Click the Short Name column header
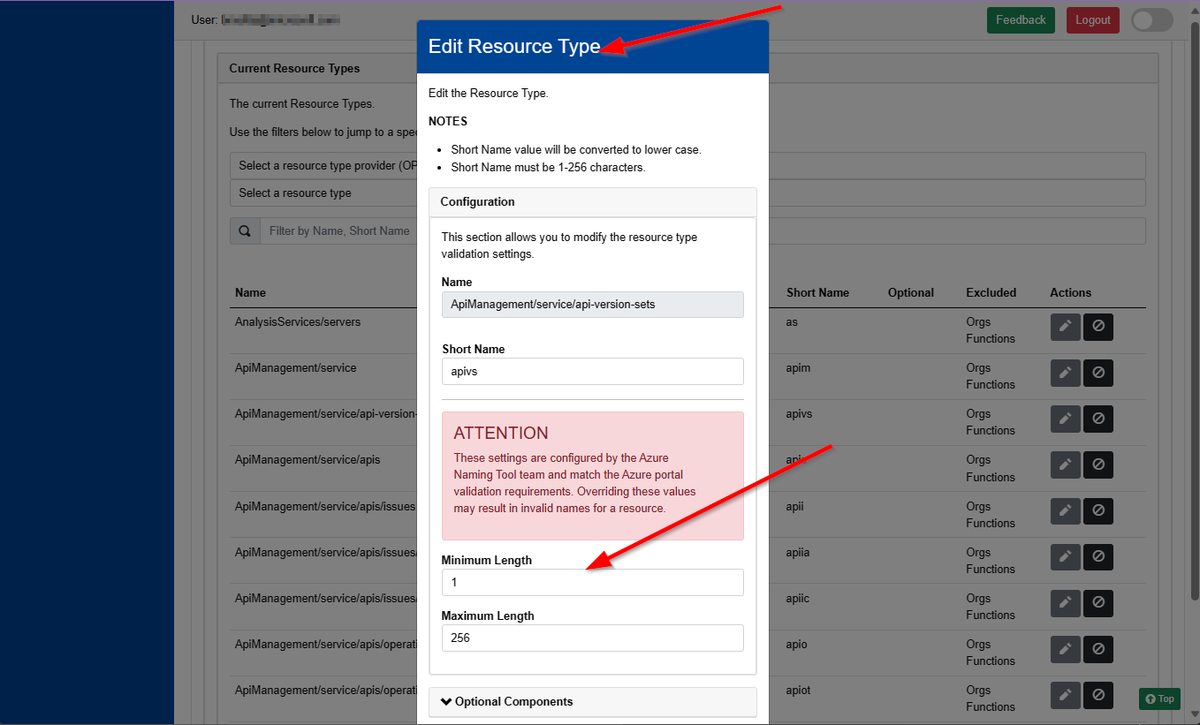The width and height of the screenshot is (1200, 725). click(817, 293)
